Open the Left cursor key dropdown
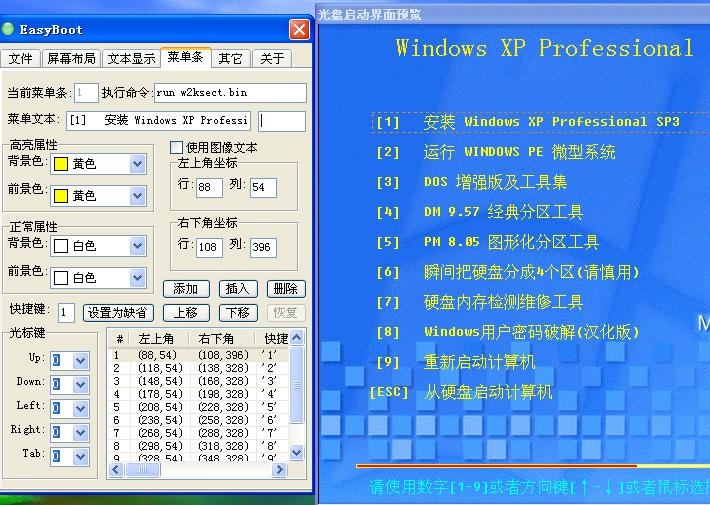Viewport: 710px width, 505px height. point(81,409)
